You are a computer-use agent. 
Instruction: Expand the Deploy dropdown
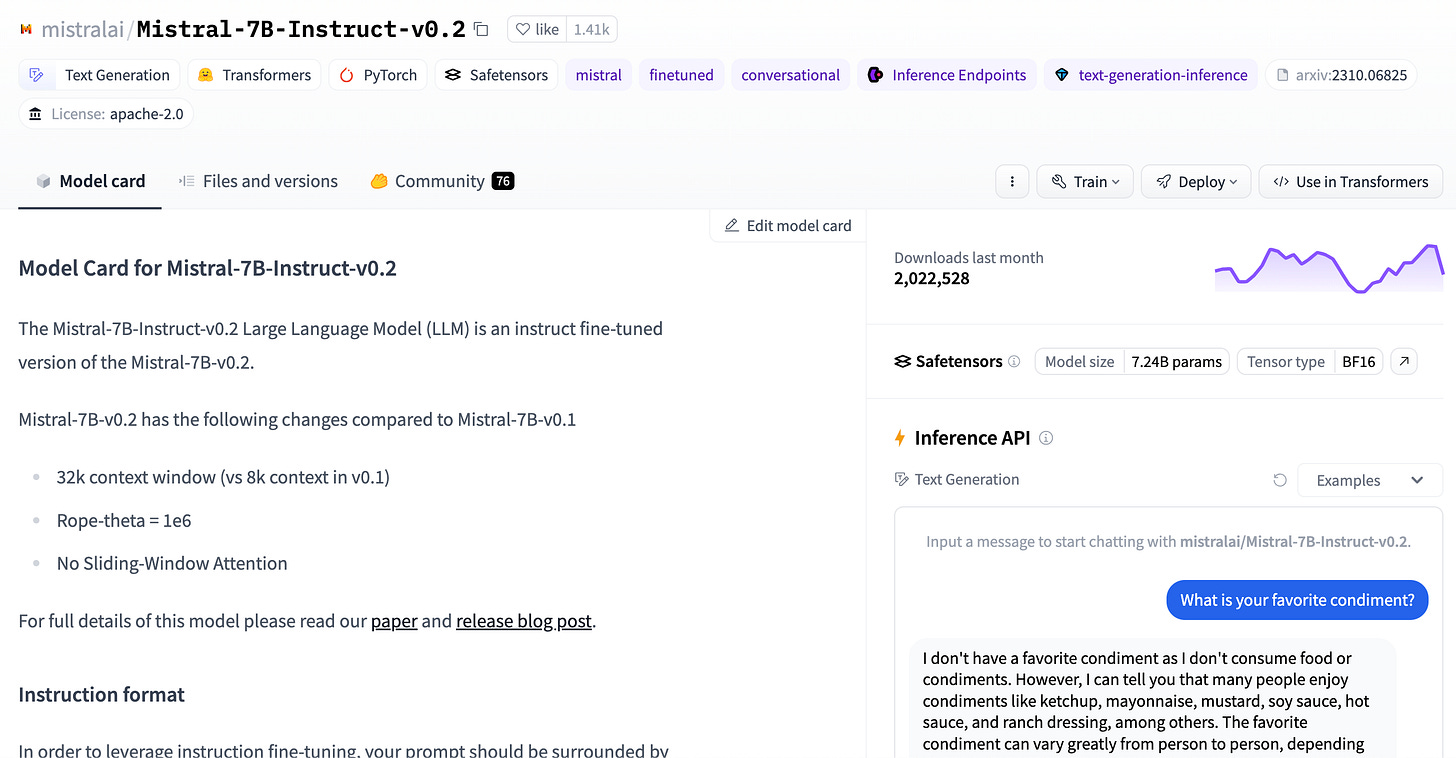tap(1196, 181)
